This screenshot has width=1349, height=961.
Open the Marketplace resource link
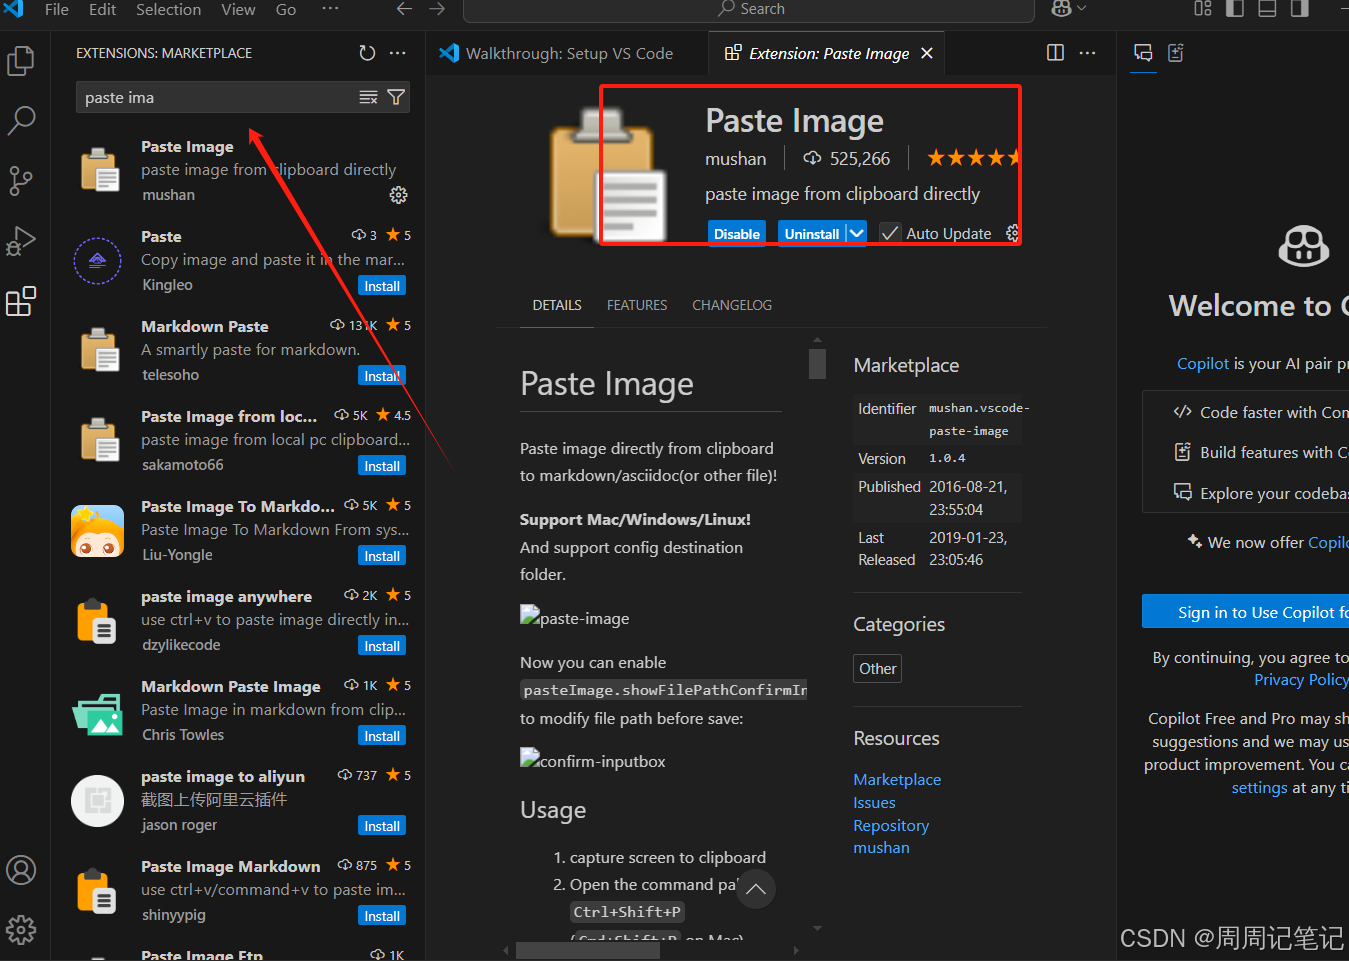pyautogui.click(x=897, y=779)
